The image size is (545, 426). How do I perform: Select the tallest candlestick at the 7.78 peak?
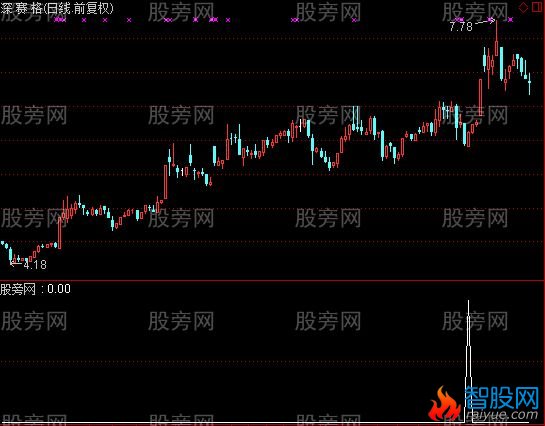pos(497,38)
